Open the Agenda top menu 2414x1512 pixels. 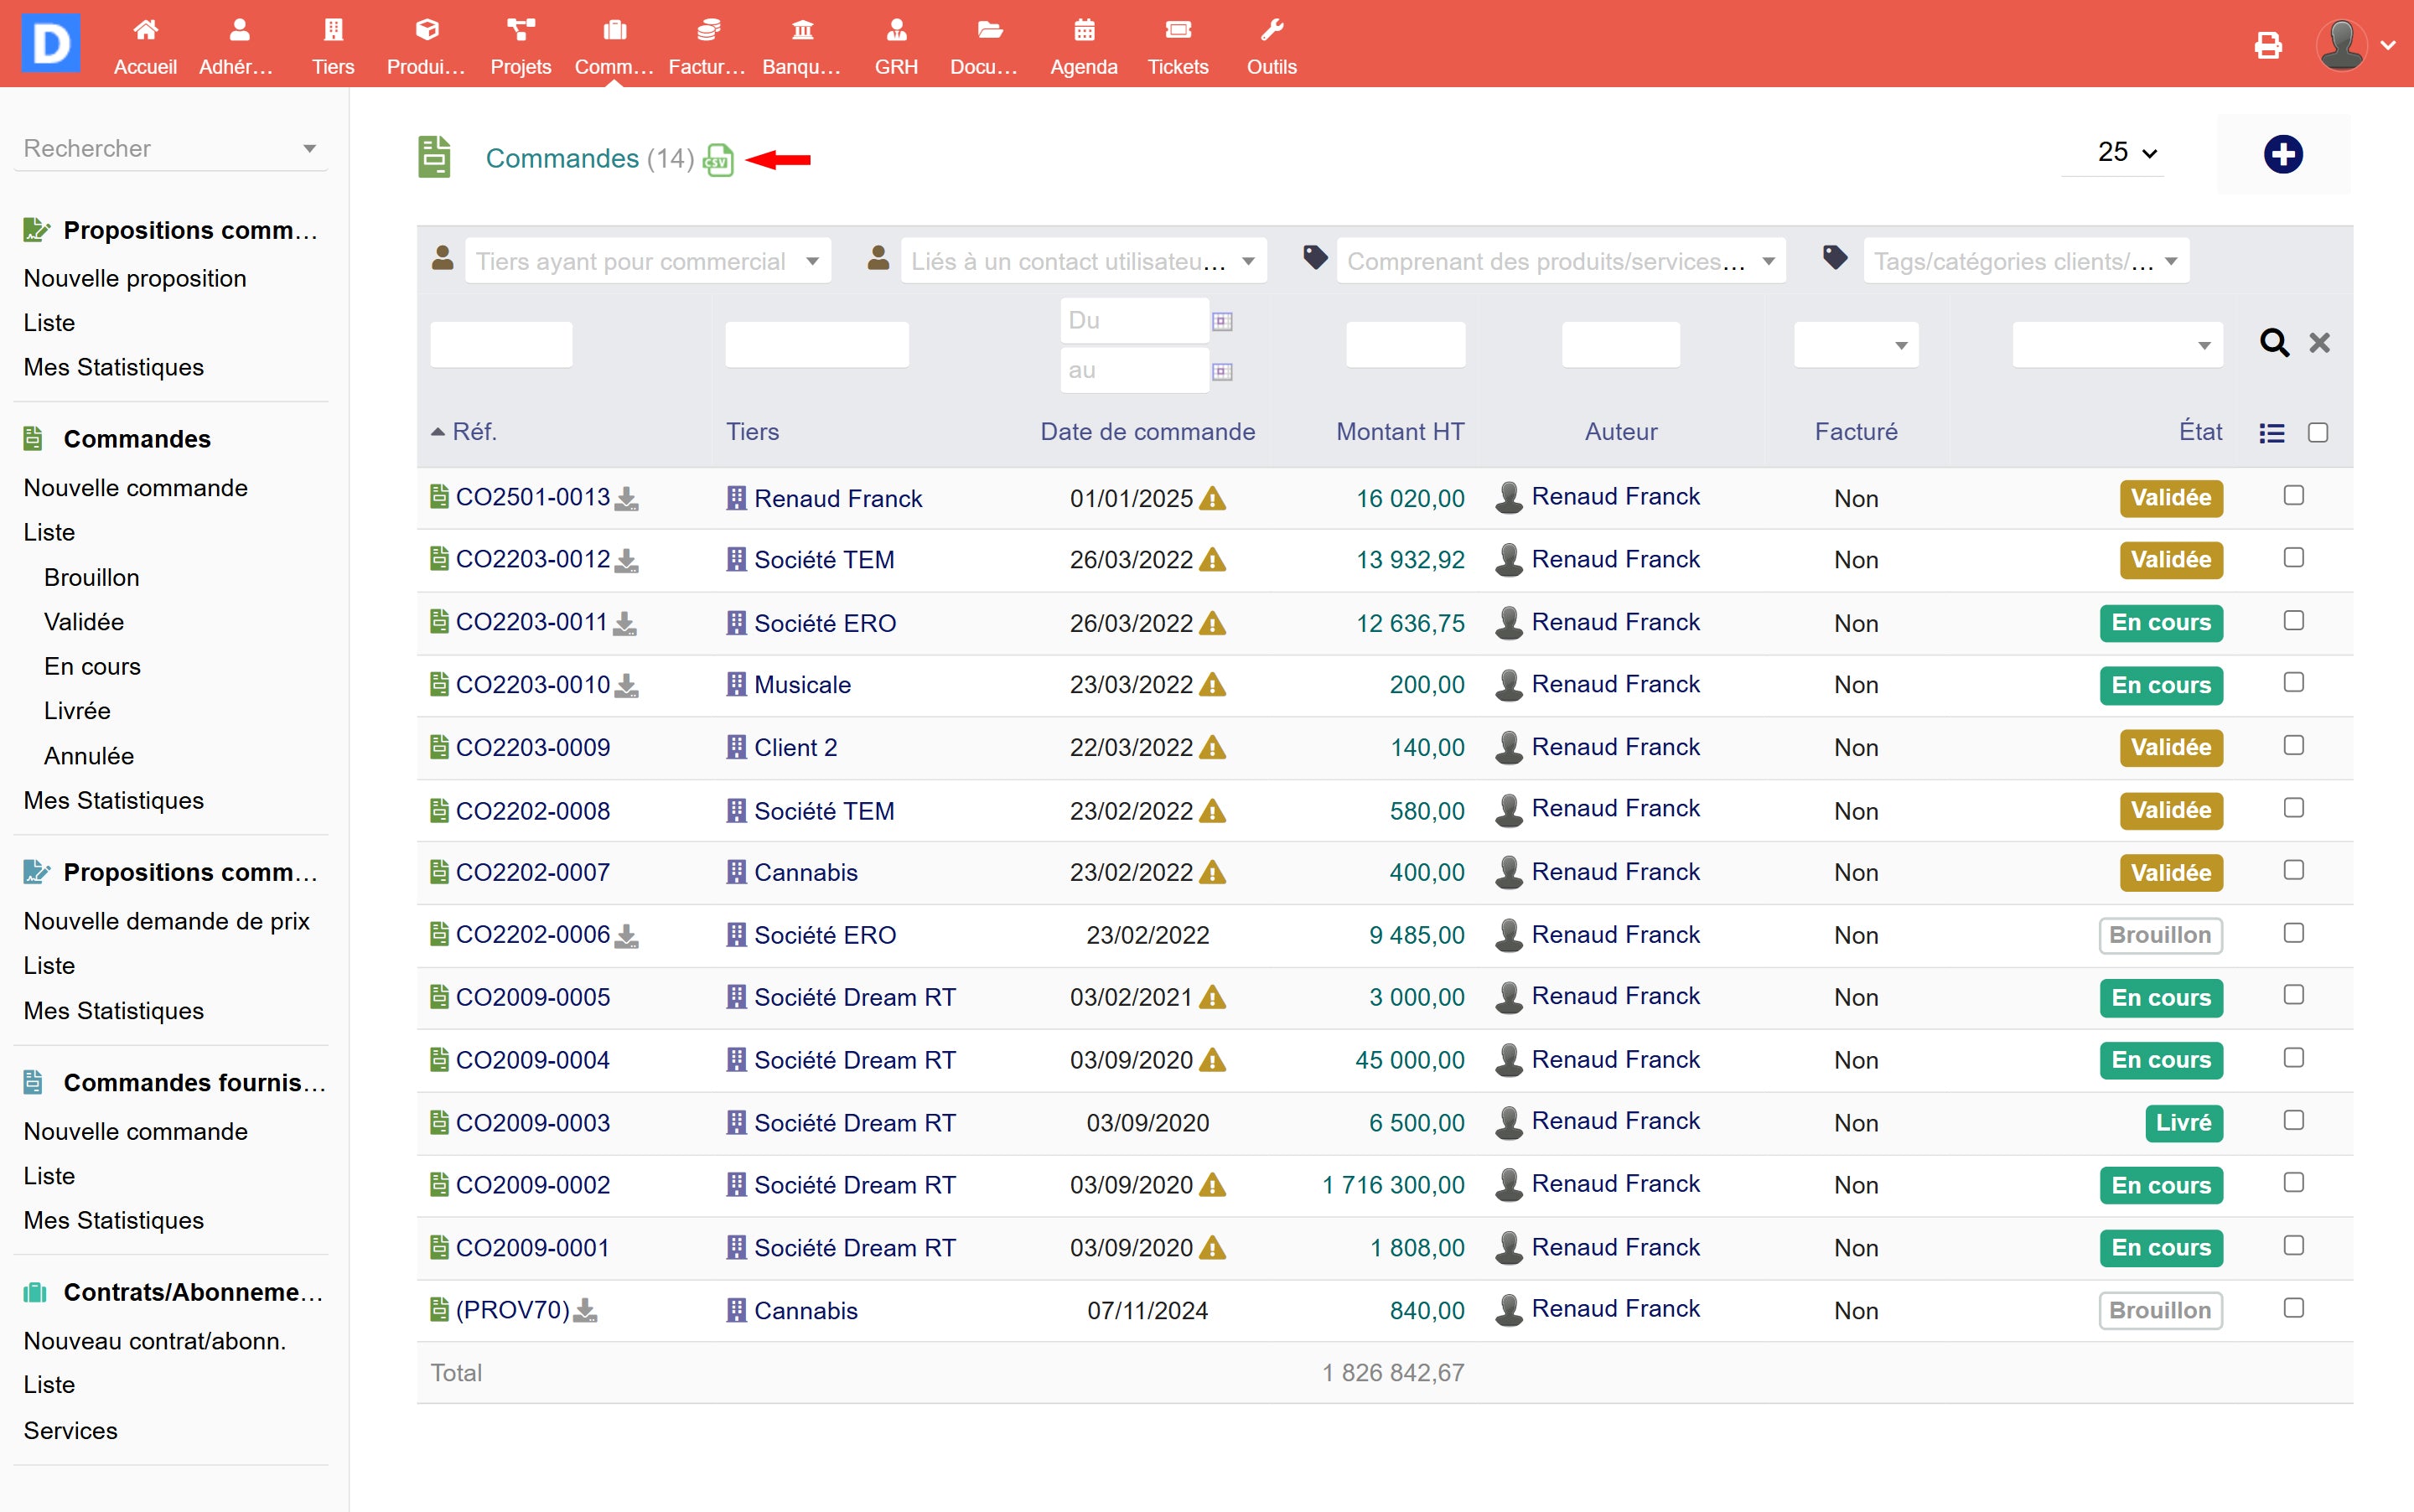coord(1083,45)
